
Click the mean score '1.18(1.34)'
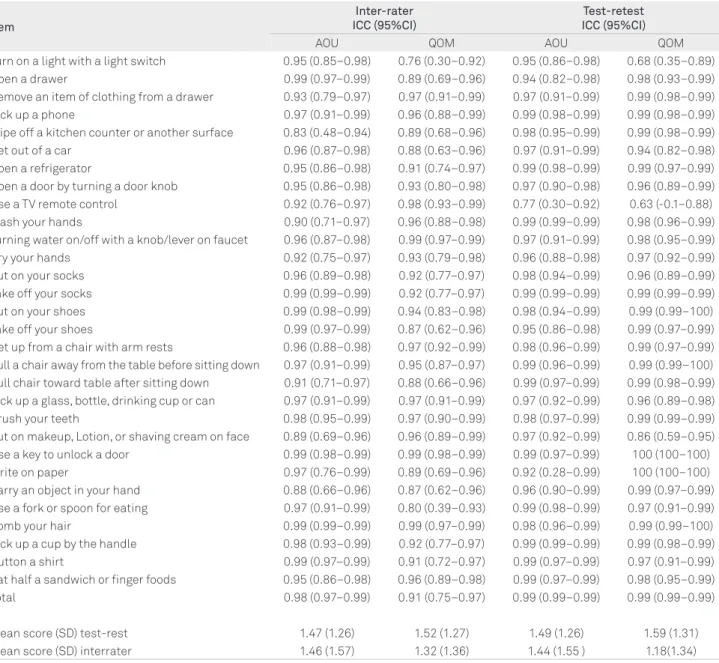[671, 651]
